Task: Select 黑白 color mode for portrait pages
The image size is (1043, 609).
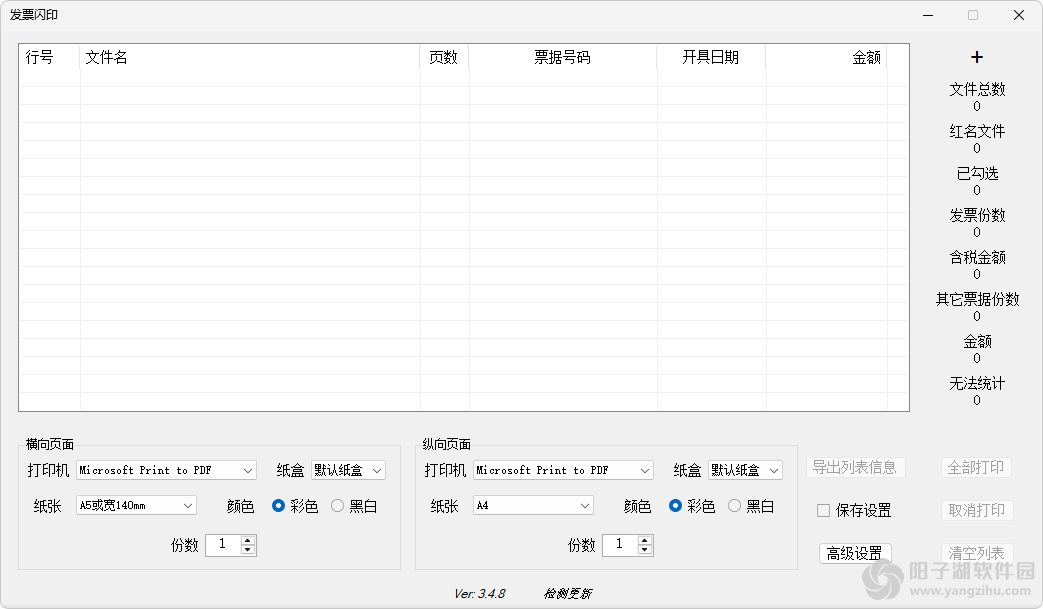Action: point(734,506)
